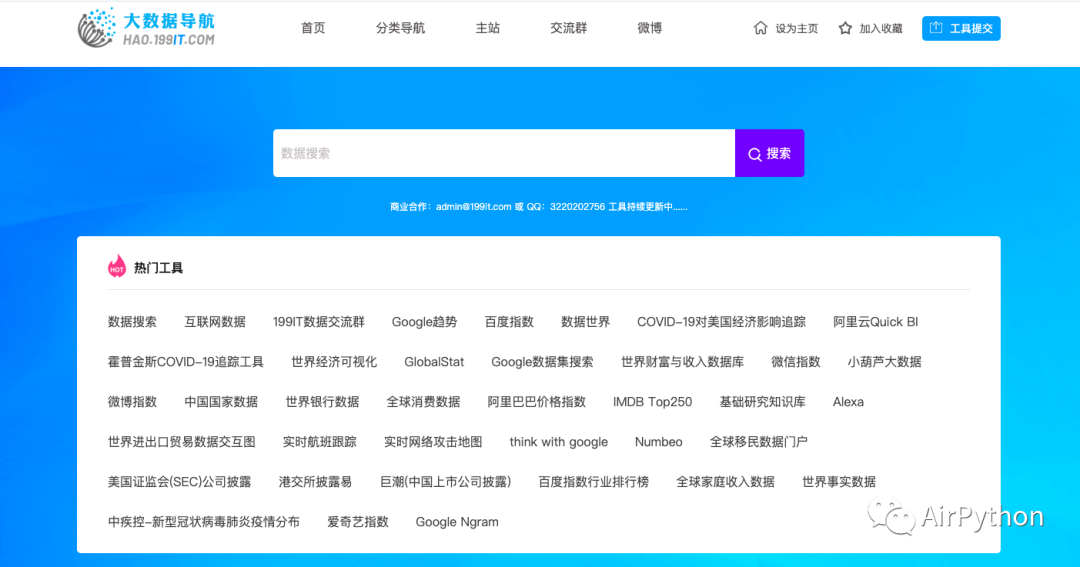Click the home icon beside 设为主页
Screen dimensions: 1080x567
coord(760,28)
